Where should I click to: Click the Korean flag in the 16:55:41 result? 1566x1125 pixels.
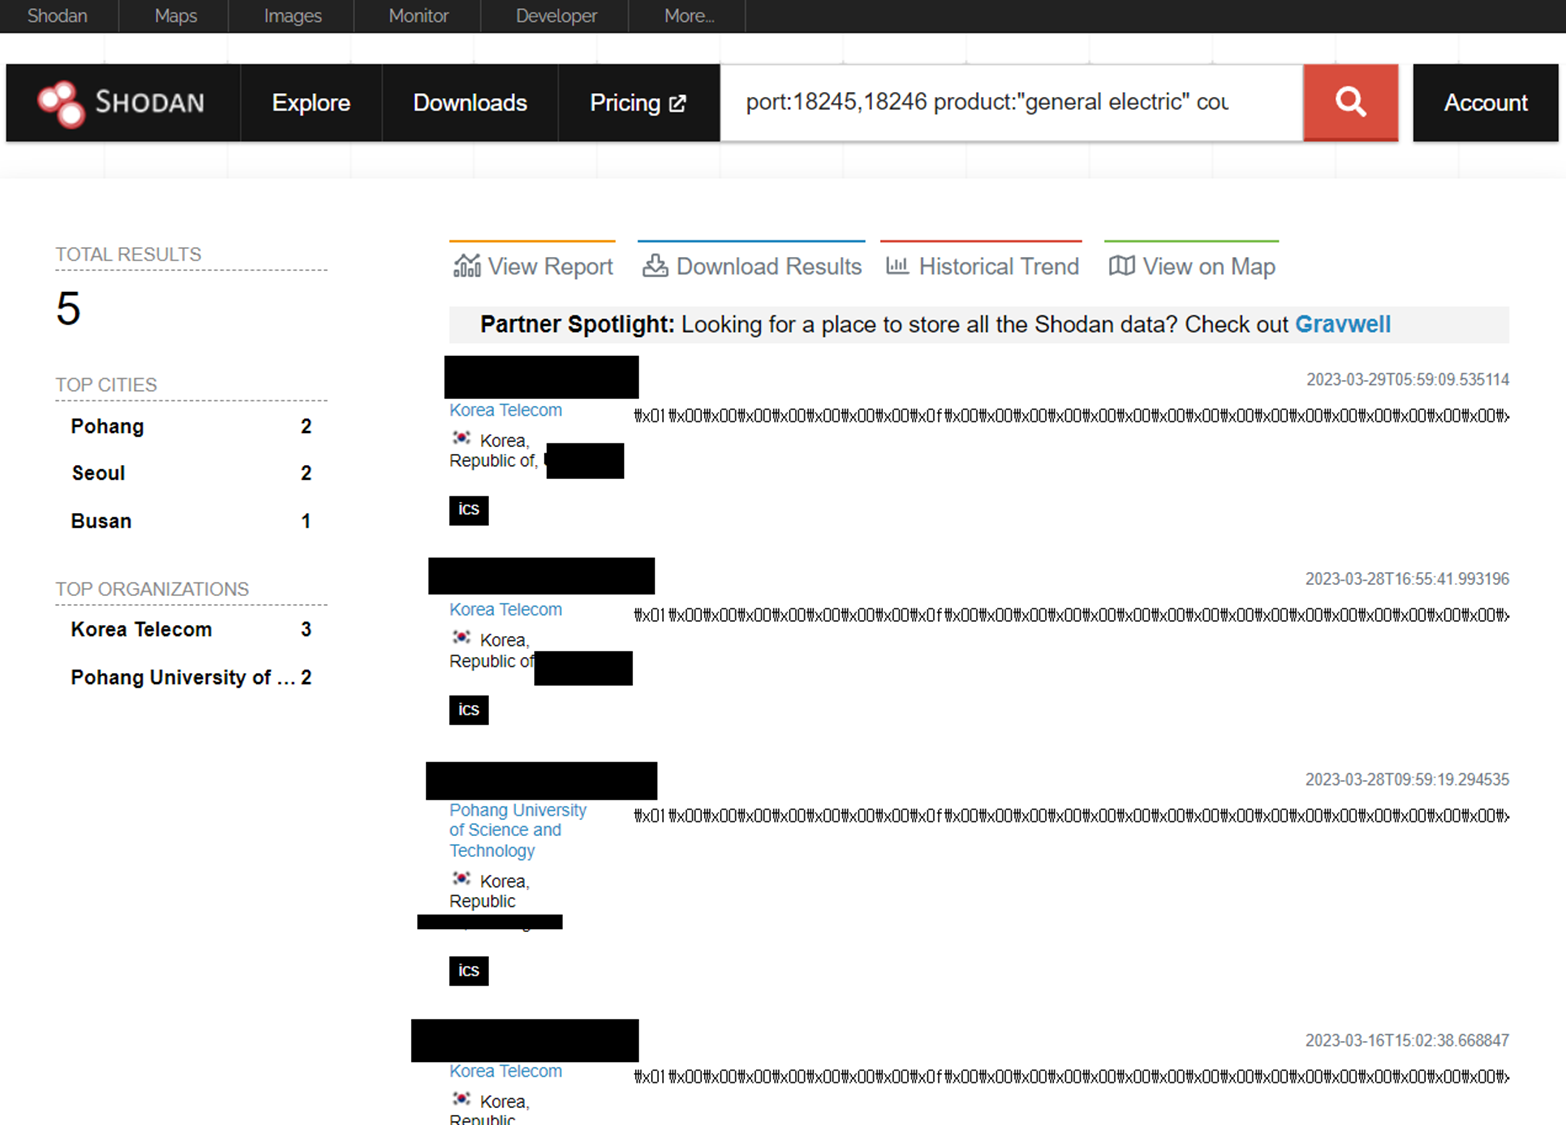[x=462, y=637]
